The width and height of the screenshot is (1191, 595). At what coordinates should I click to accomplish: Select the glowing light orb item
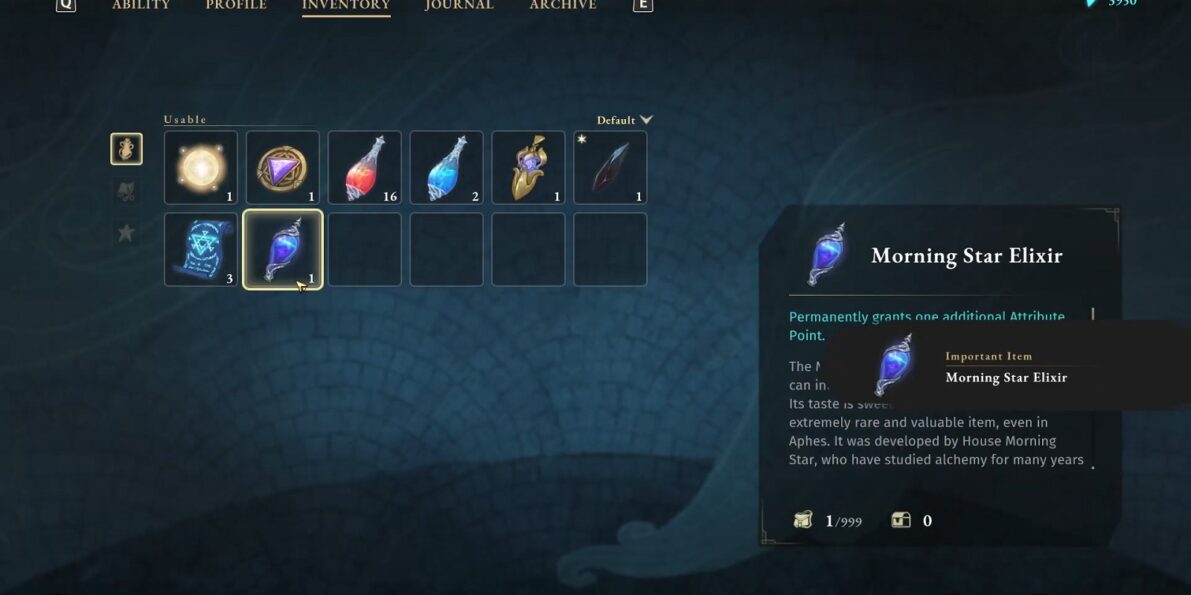tap(201, 167)
